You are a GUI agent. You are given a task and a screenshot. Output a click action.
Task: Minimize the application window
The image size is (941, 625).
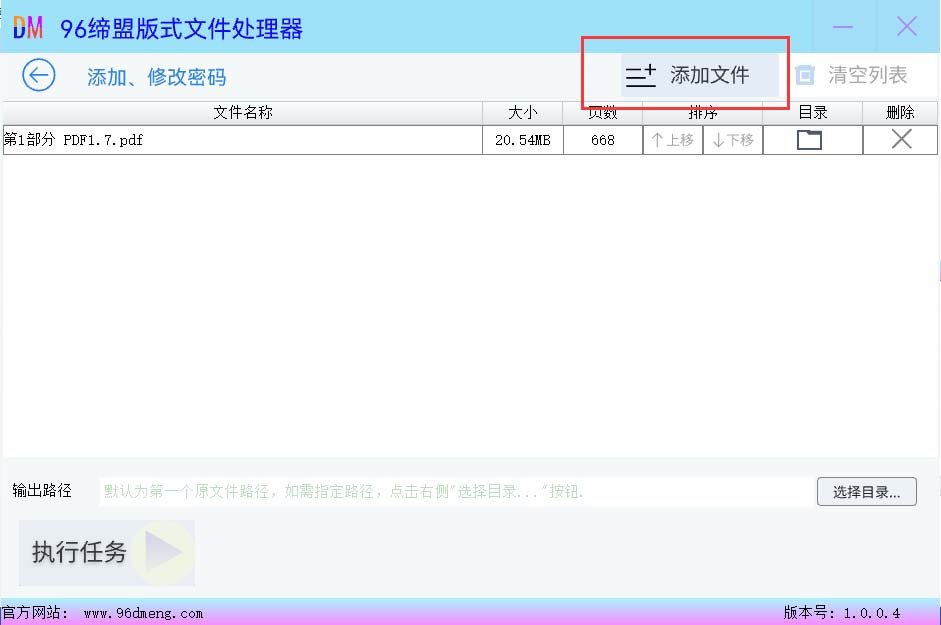843,27
